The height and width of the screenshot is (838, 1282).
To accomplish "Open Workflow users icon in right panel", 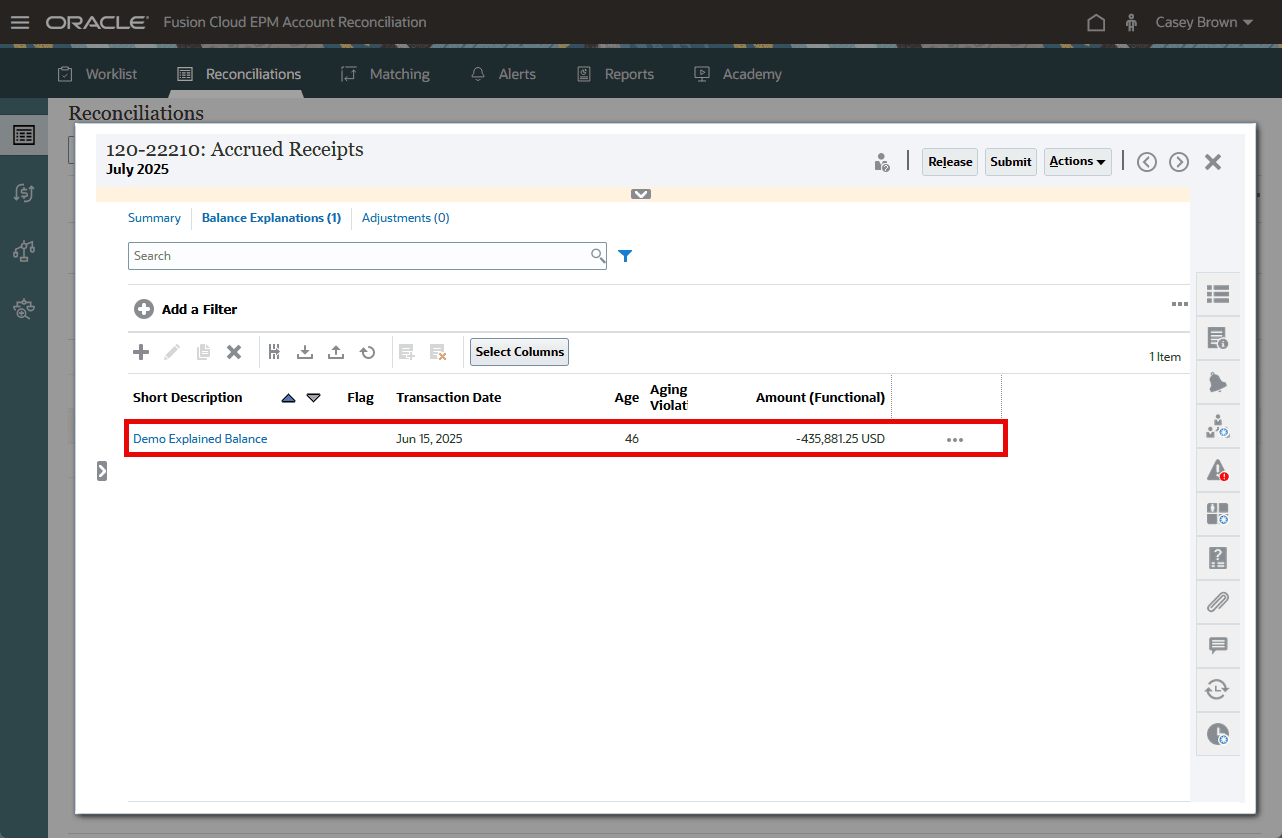I will (1218, 426).
